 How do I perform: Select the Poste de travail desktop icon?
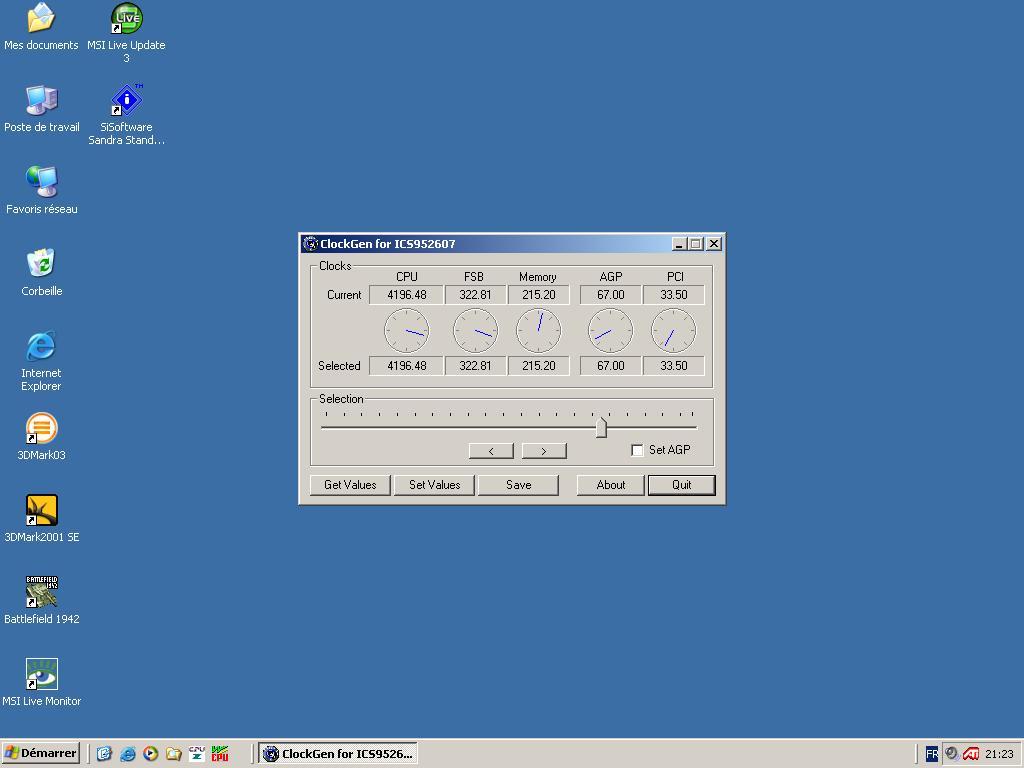(x=42, y=100)
